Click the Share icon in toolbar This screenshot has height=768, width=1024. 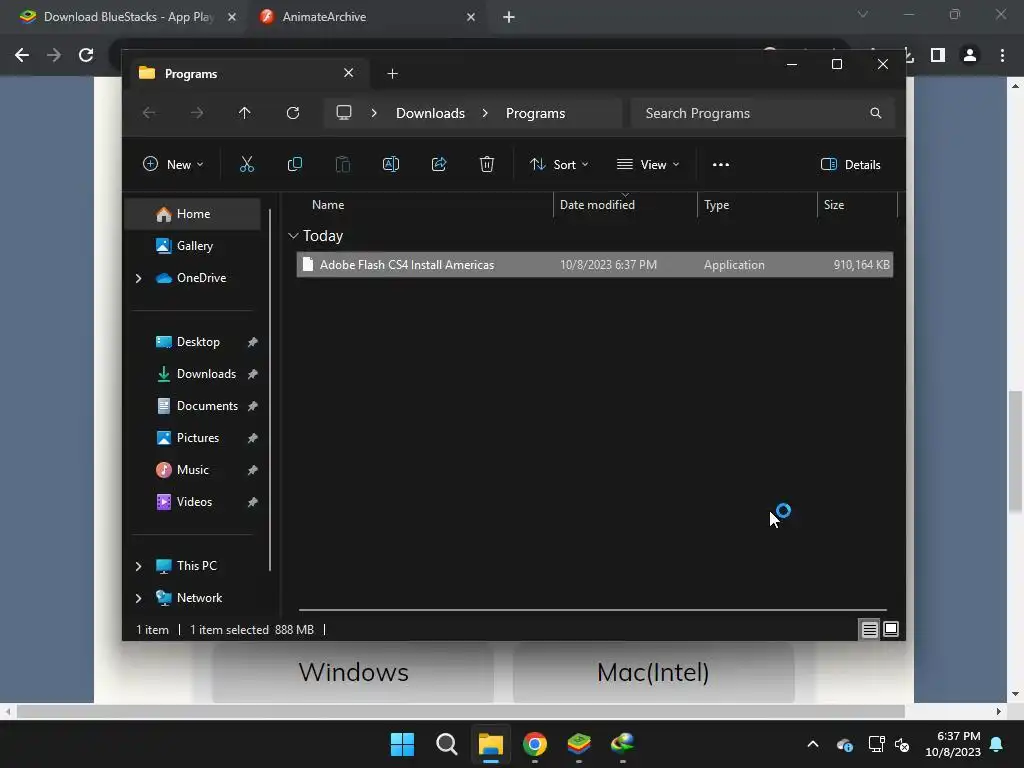[x=439, y=165]
